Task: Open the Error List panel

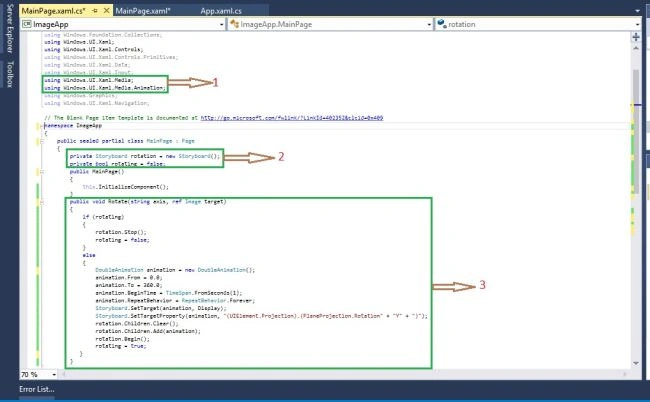Action: click(36, 389)
